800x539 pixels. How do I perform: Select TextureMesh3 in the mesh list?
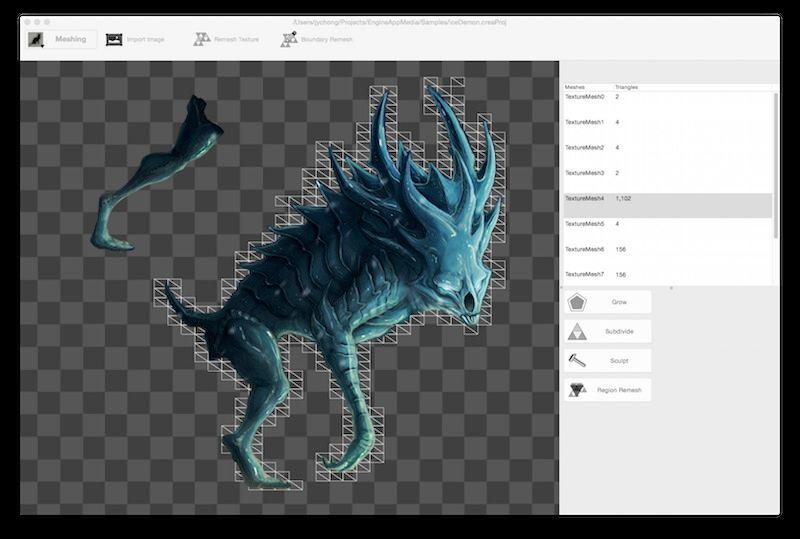(667, 180)
